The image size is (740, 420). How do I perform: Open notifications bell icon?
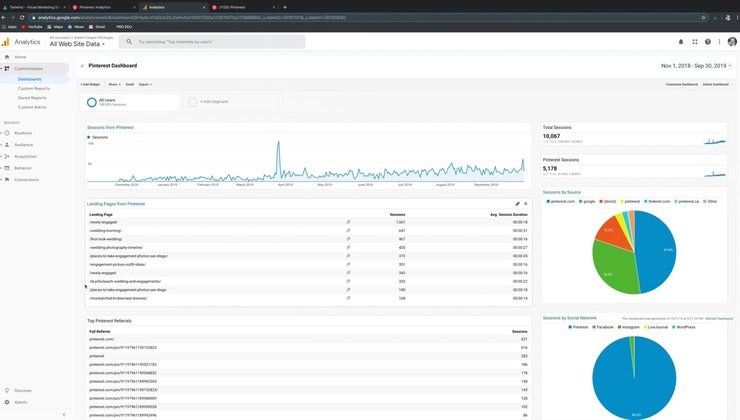681,42
